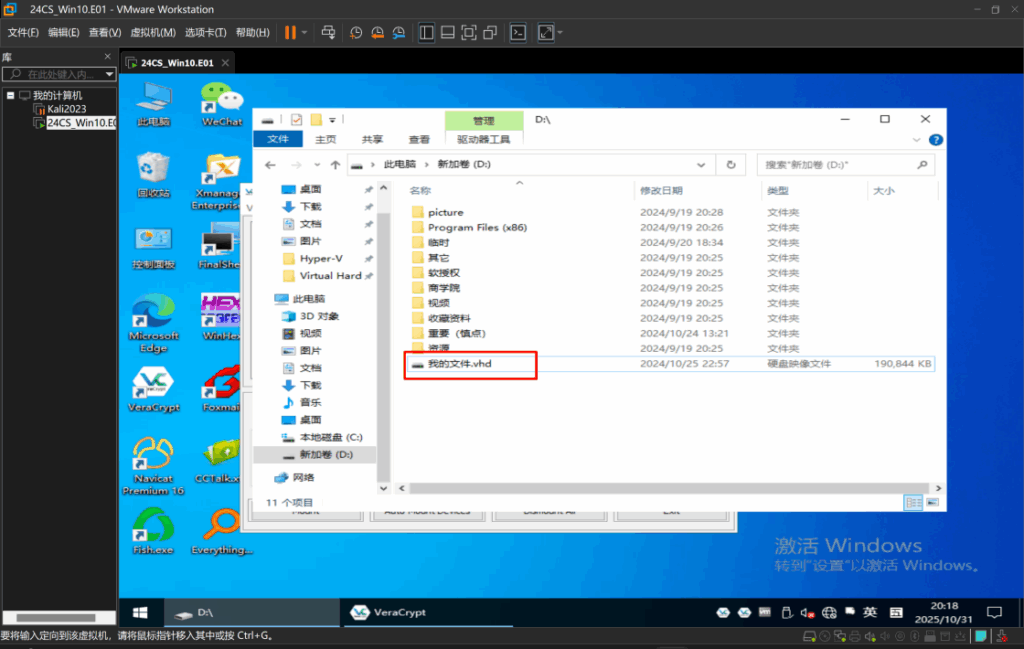Viewport: 1024px width, 649px height.
Task: Open the VMware snapshot manager icon
Action: 400,32
